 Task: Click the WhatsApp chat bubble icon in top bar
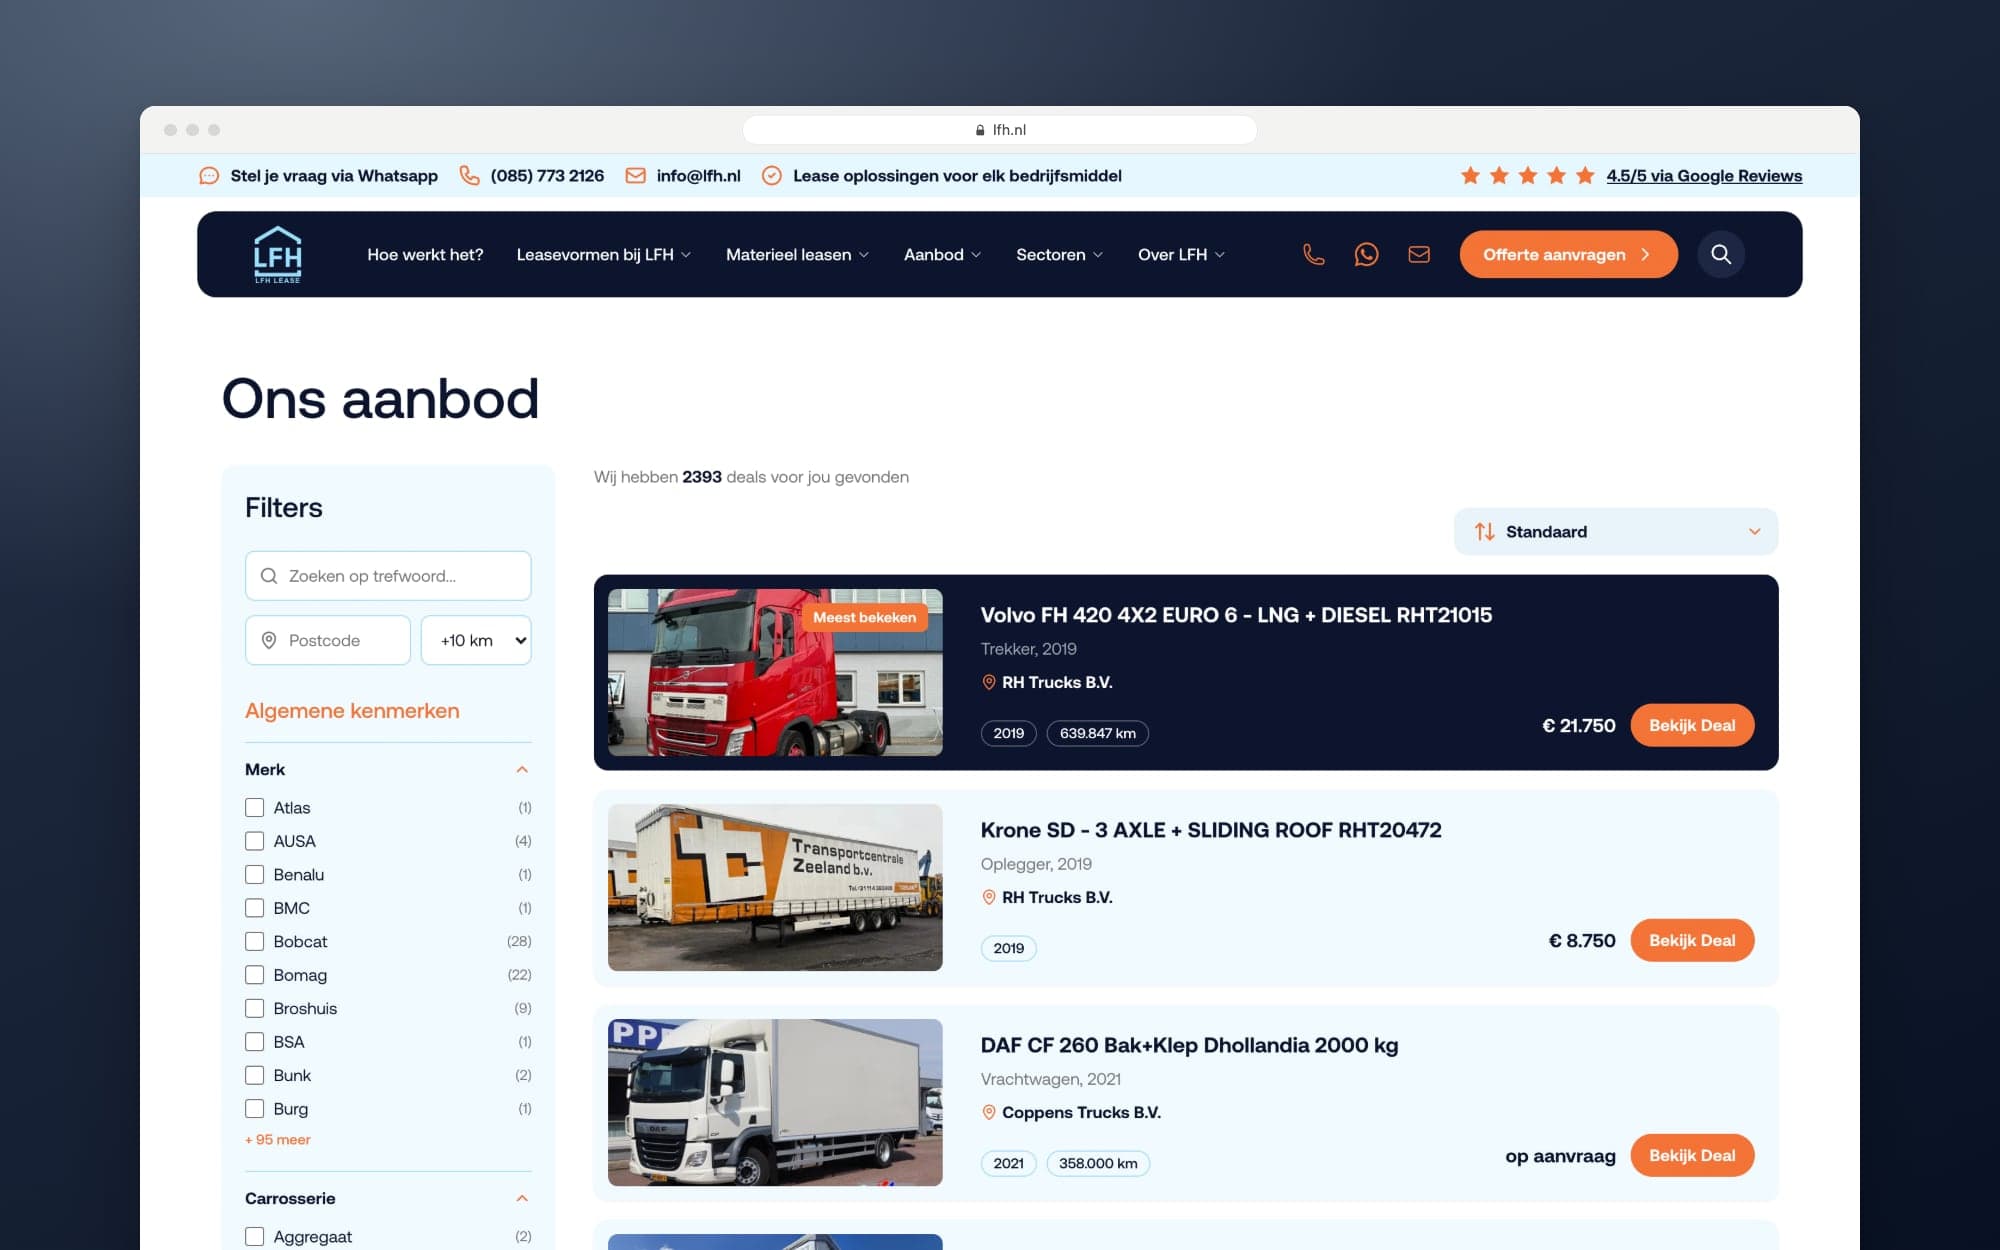tap(209, 176)
